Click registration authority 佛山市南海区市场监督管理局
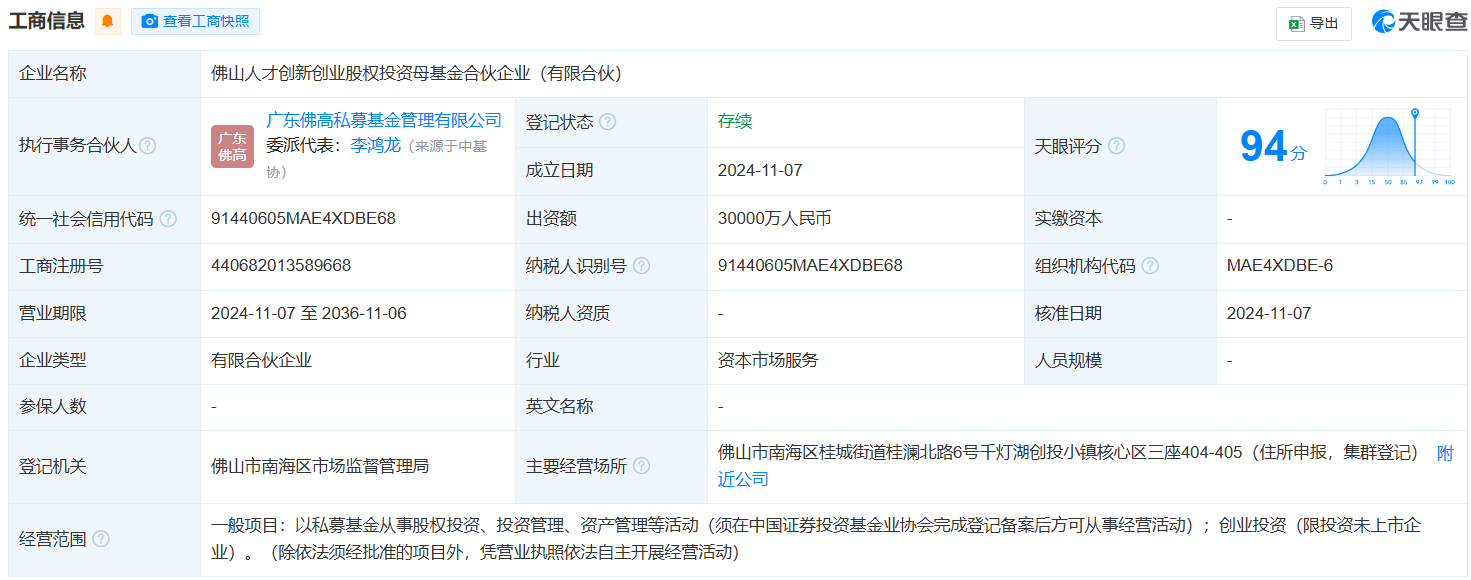 [x=320, y=466]
